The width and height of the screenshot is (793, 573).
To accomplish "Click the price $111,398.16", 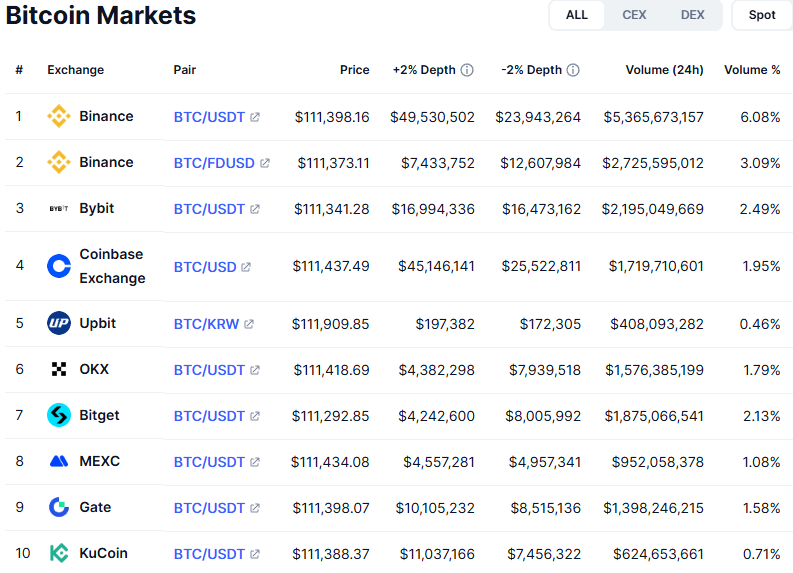I will (x=332, y=117).
